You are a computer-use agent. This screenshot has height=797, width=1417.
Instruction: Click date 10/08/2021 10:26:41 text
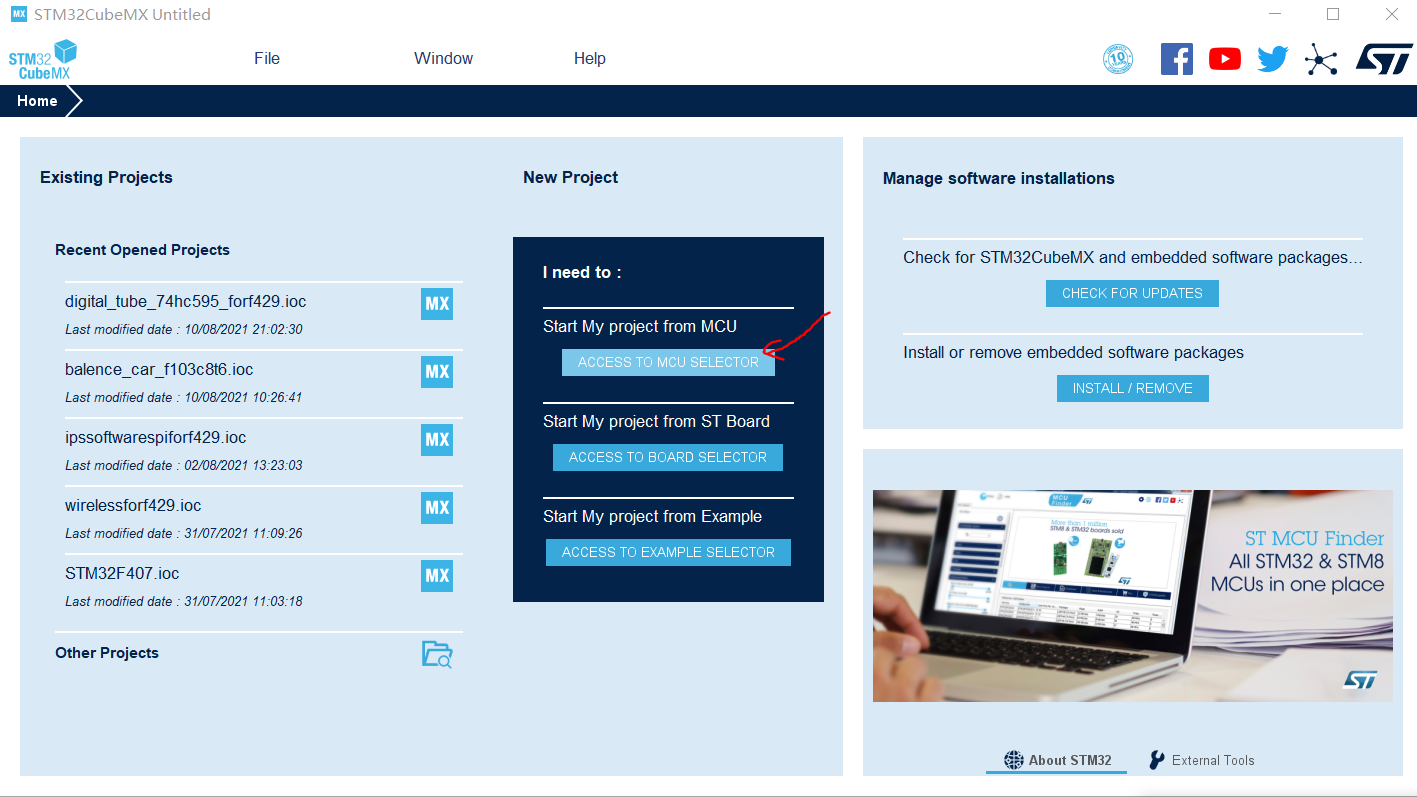point(243,397)
